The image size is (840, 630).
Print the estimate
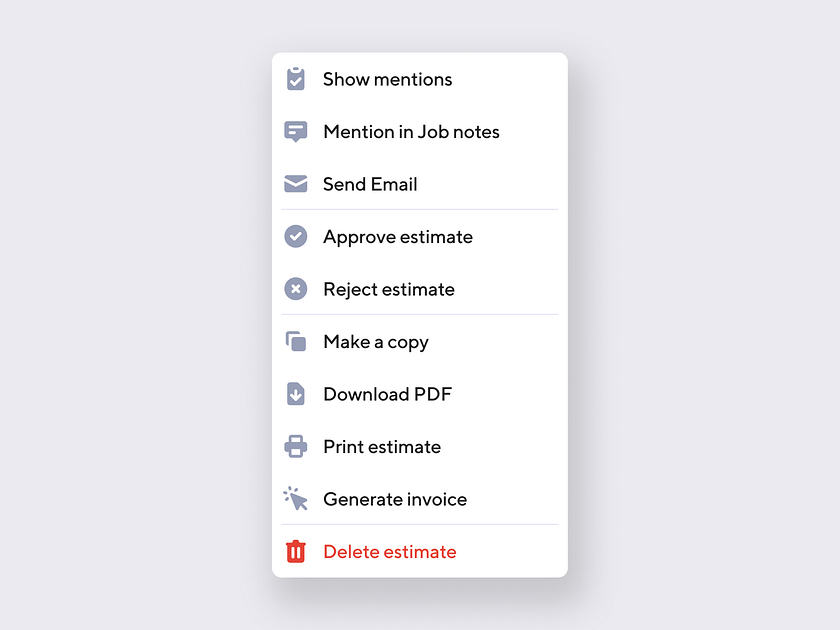coord(381,446)
